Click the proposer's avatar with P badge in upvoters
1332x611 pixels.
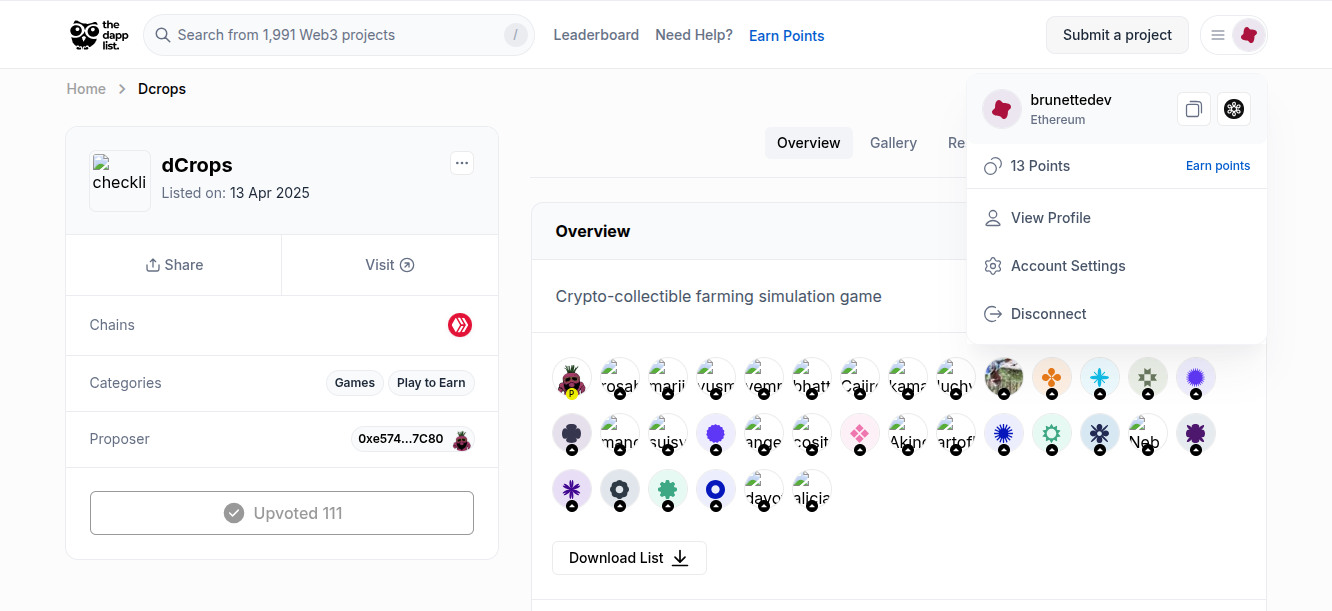point(572,377)
